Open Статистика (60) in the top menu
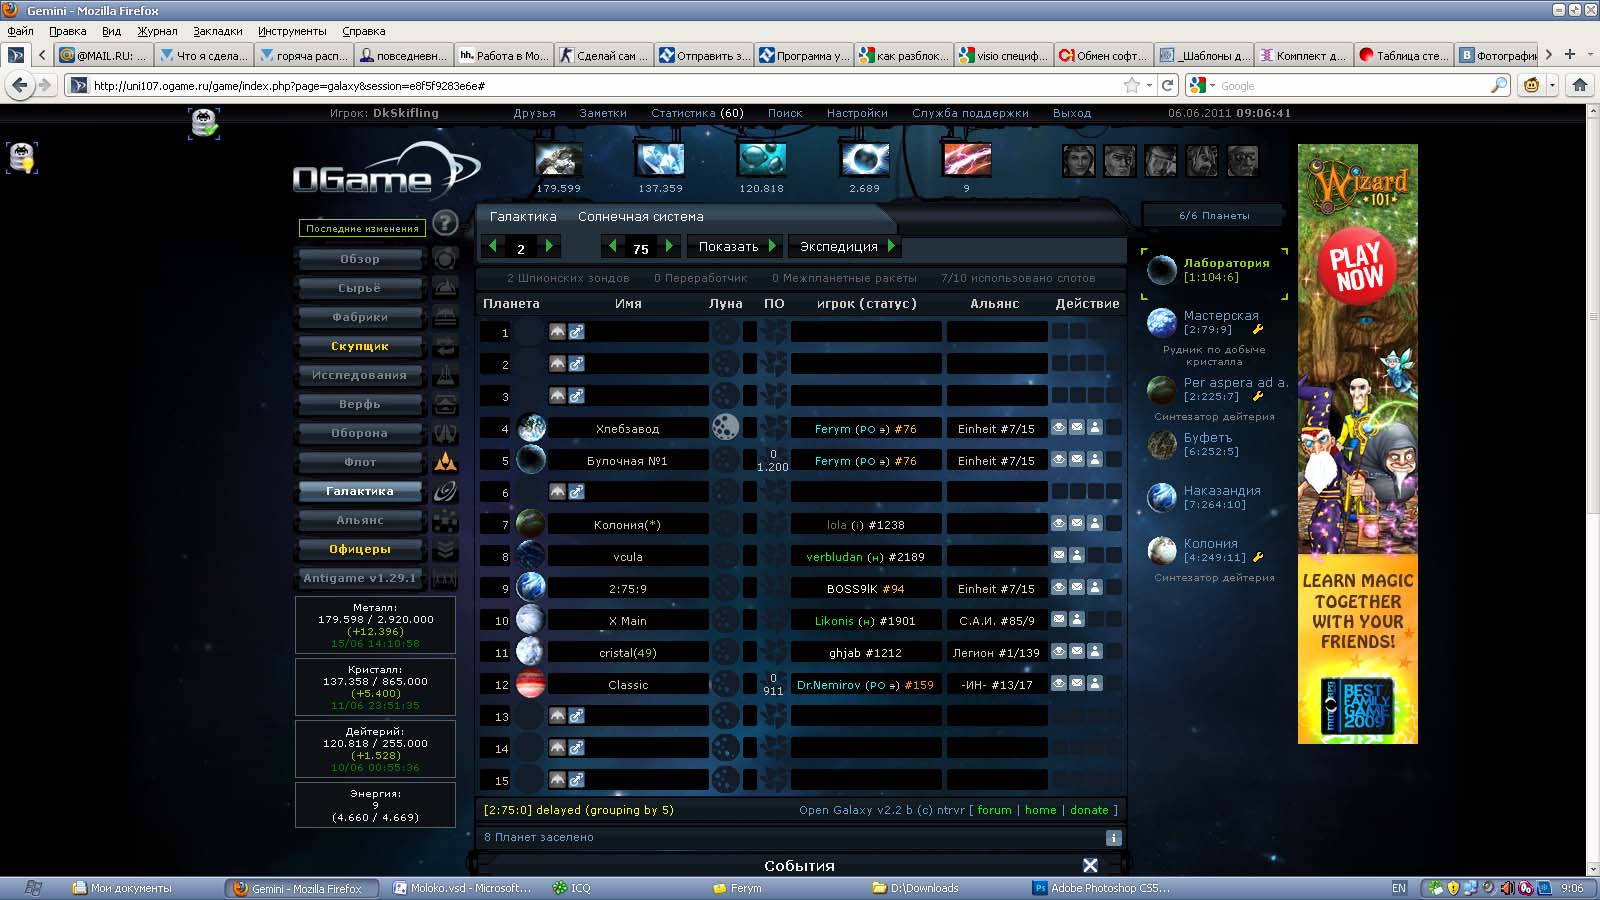1600x900 pixels. 697,113
